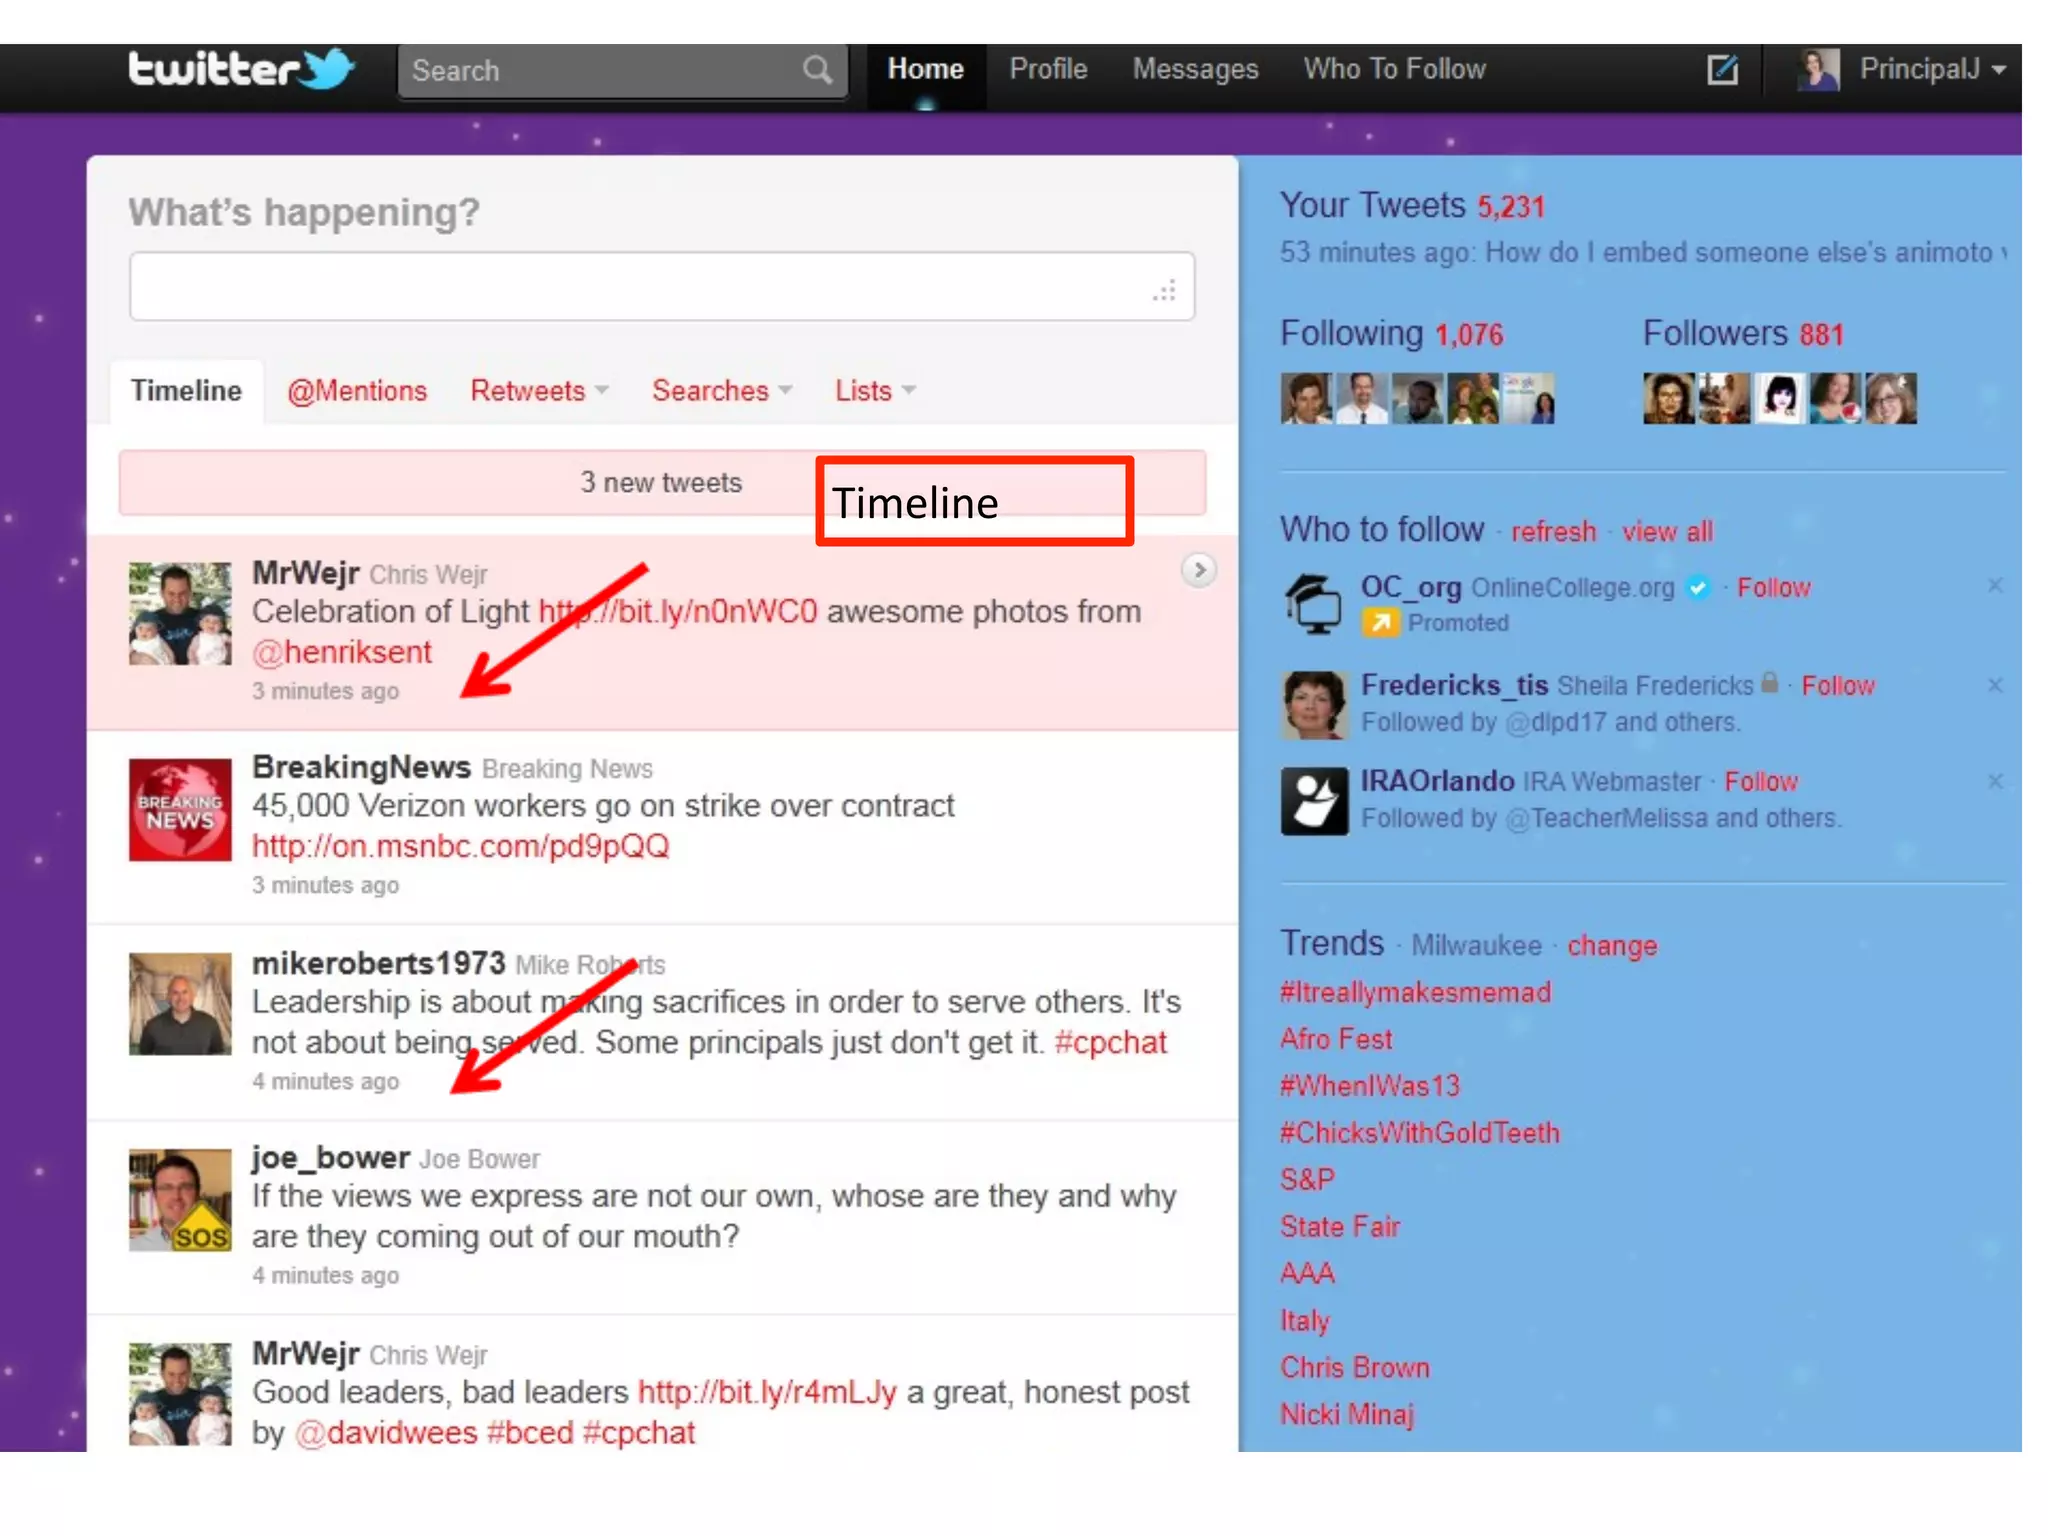Viewport: 2048px width, 1536px height.
Task: Open the State Fair trend
Action: pyautogui.click(x=1340, y=1227)
